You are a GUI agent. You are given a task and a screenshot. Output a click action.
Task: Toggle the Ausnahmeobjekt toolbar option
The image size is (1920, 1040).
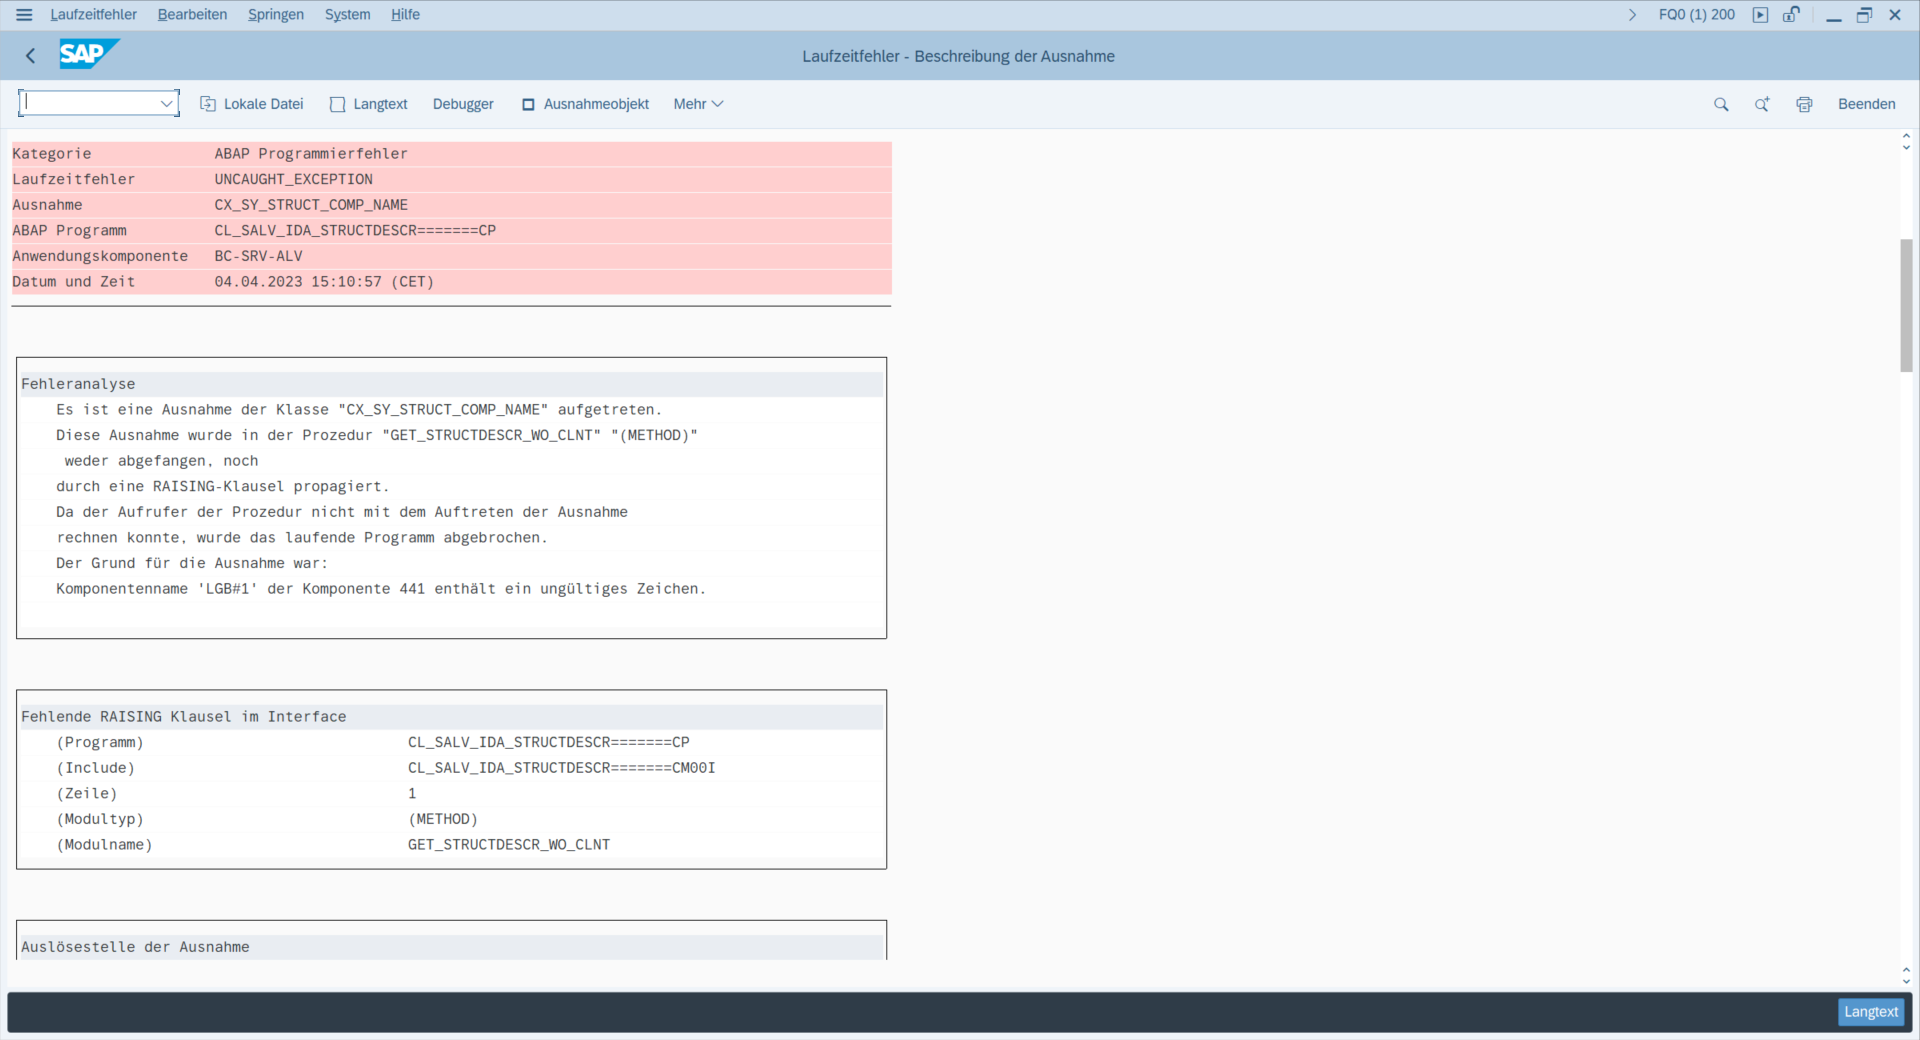[x=586, y=104]
